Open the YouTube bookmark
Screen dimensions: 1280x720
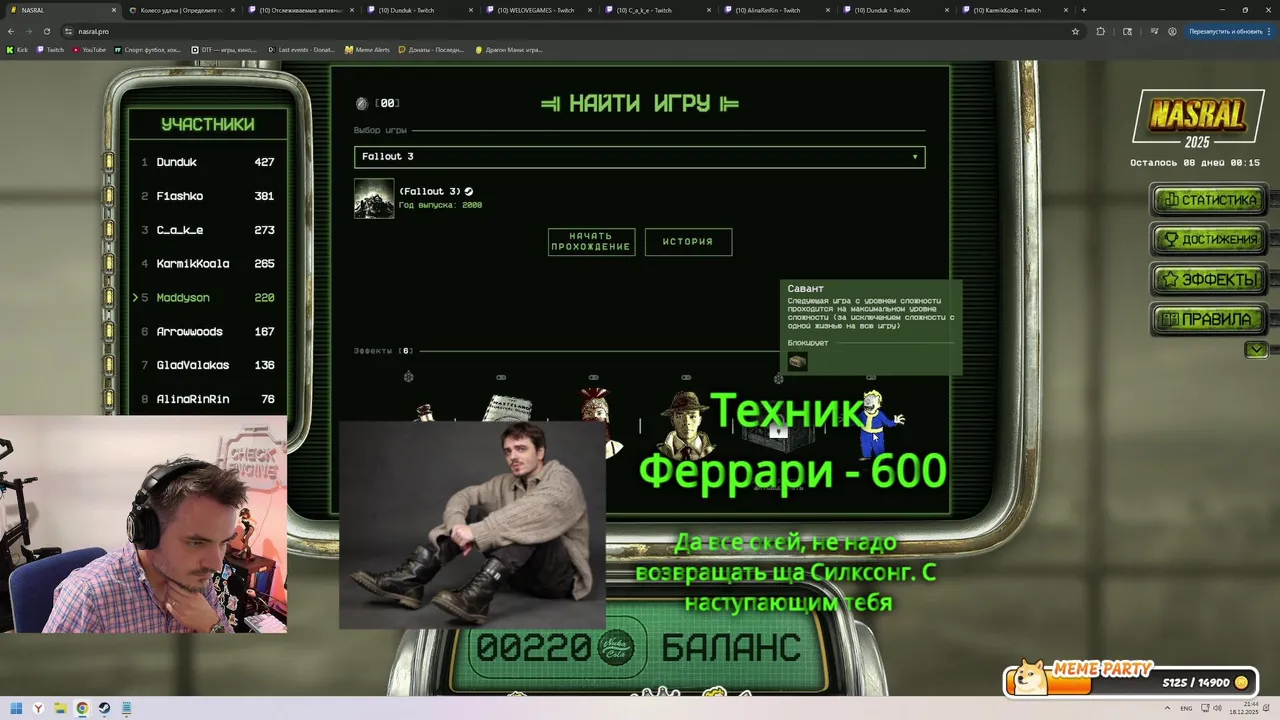89,49
